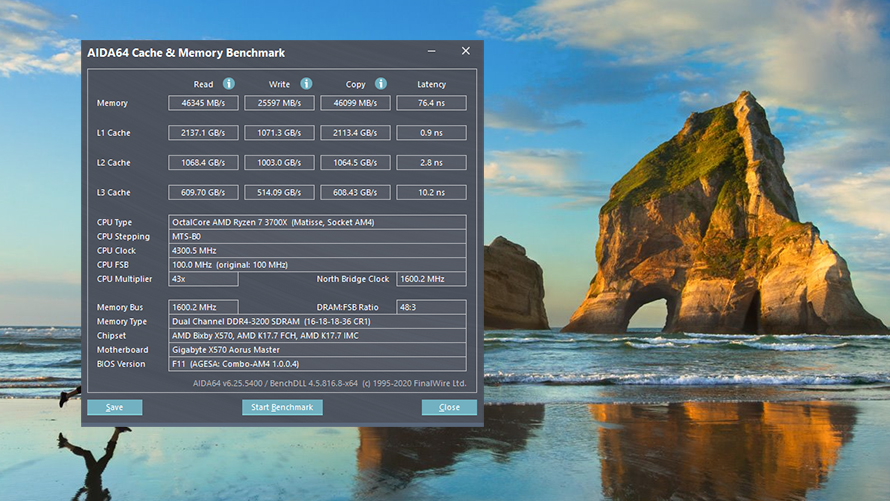The height and width of the screenshot is (501, 890).
Task: Minimize the AIDA64 benchmark window
Action: (x=431, y=52)
